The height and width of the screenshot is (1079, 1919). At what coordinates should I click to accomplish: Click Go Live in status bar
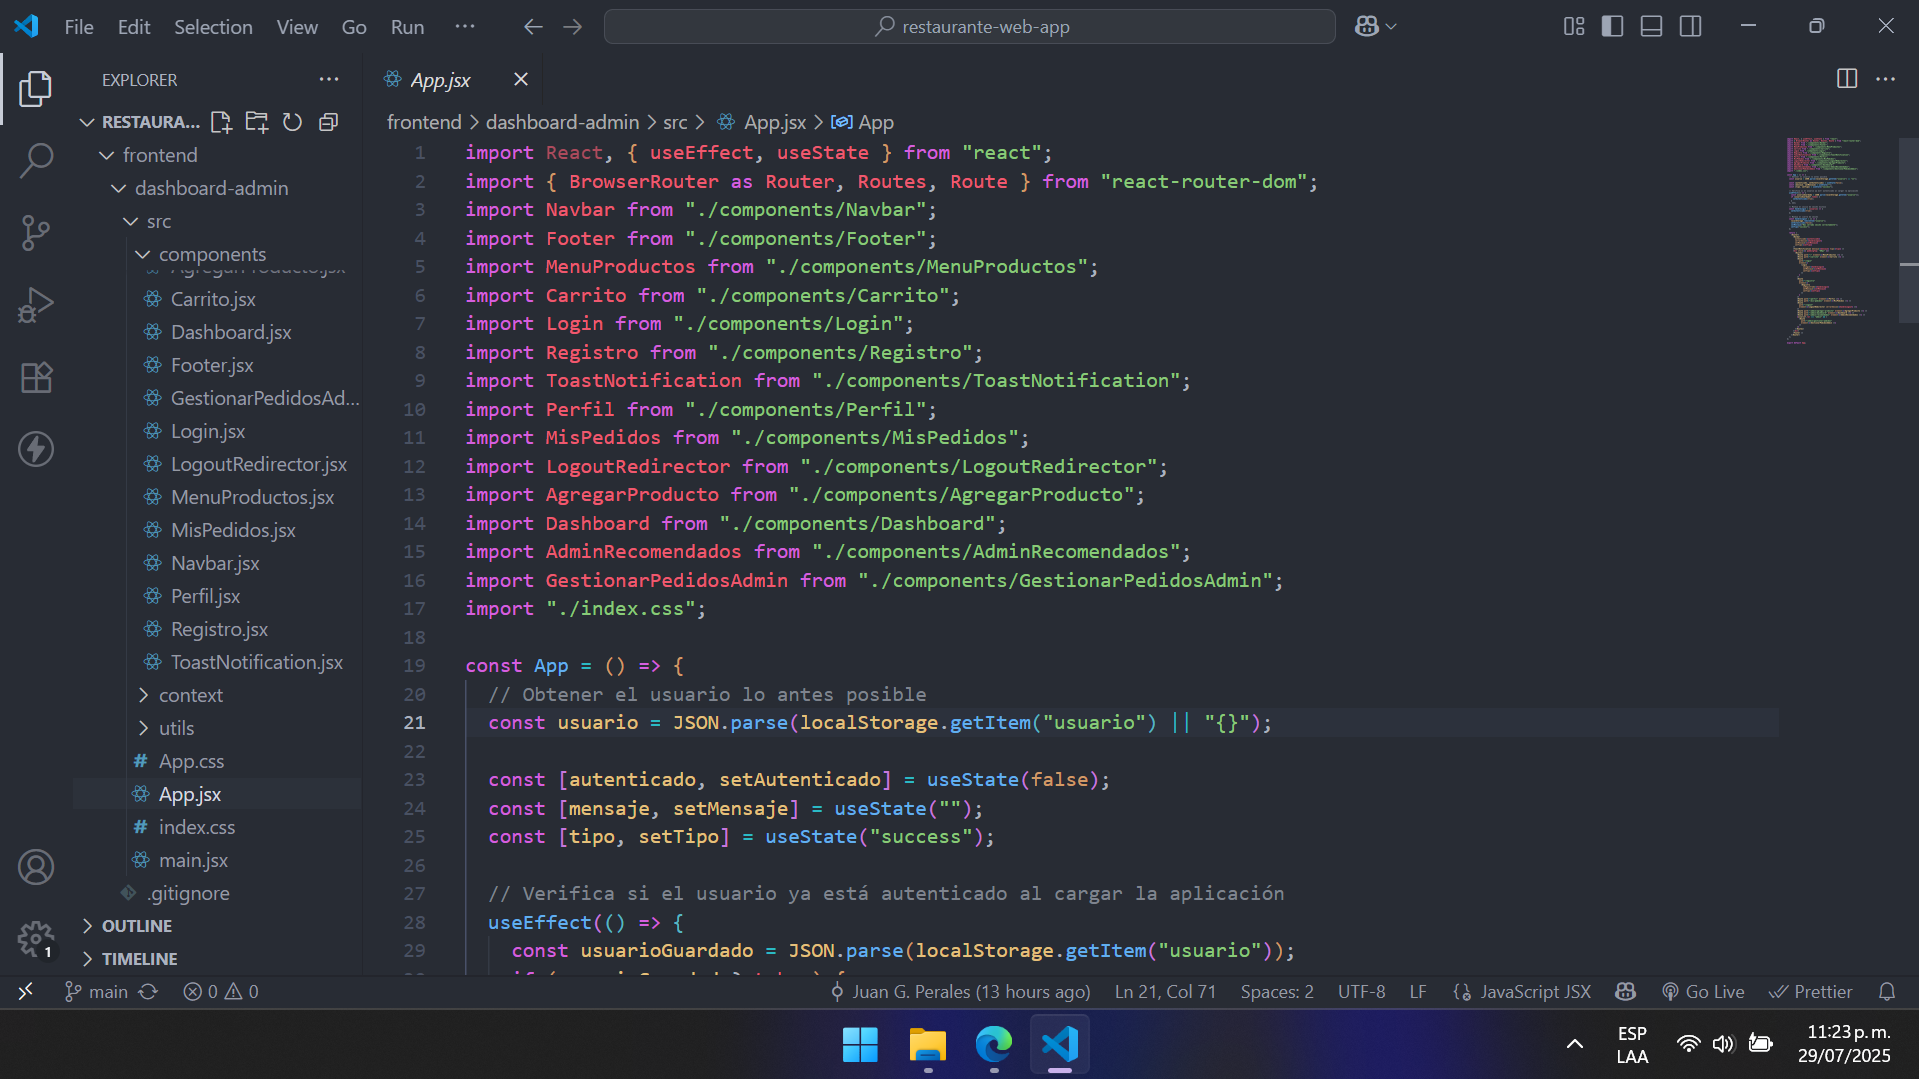tap(1703, 991)
